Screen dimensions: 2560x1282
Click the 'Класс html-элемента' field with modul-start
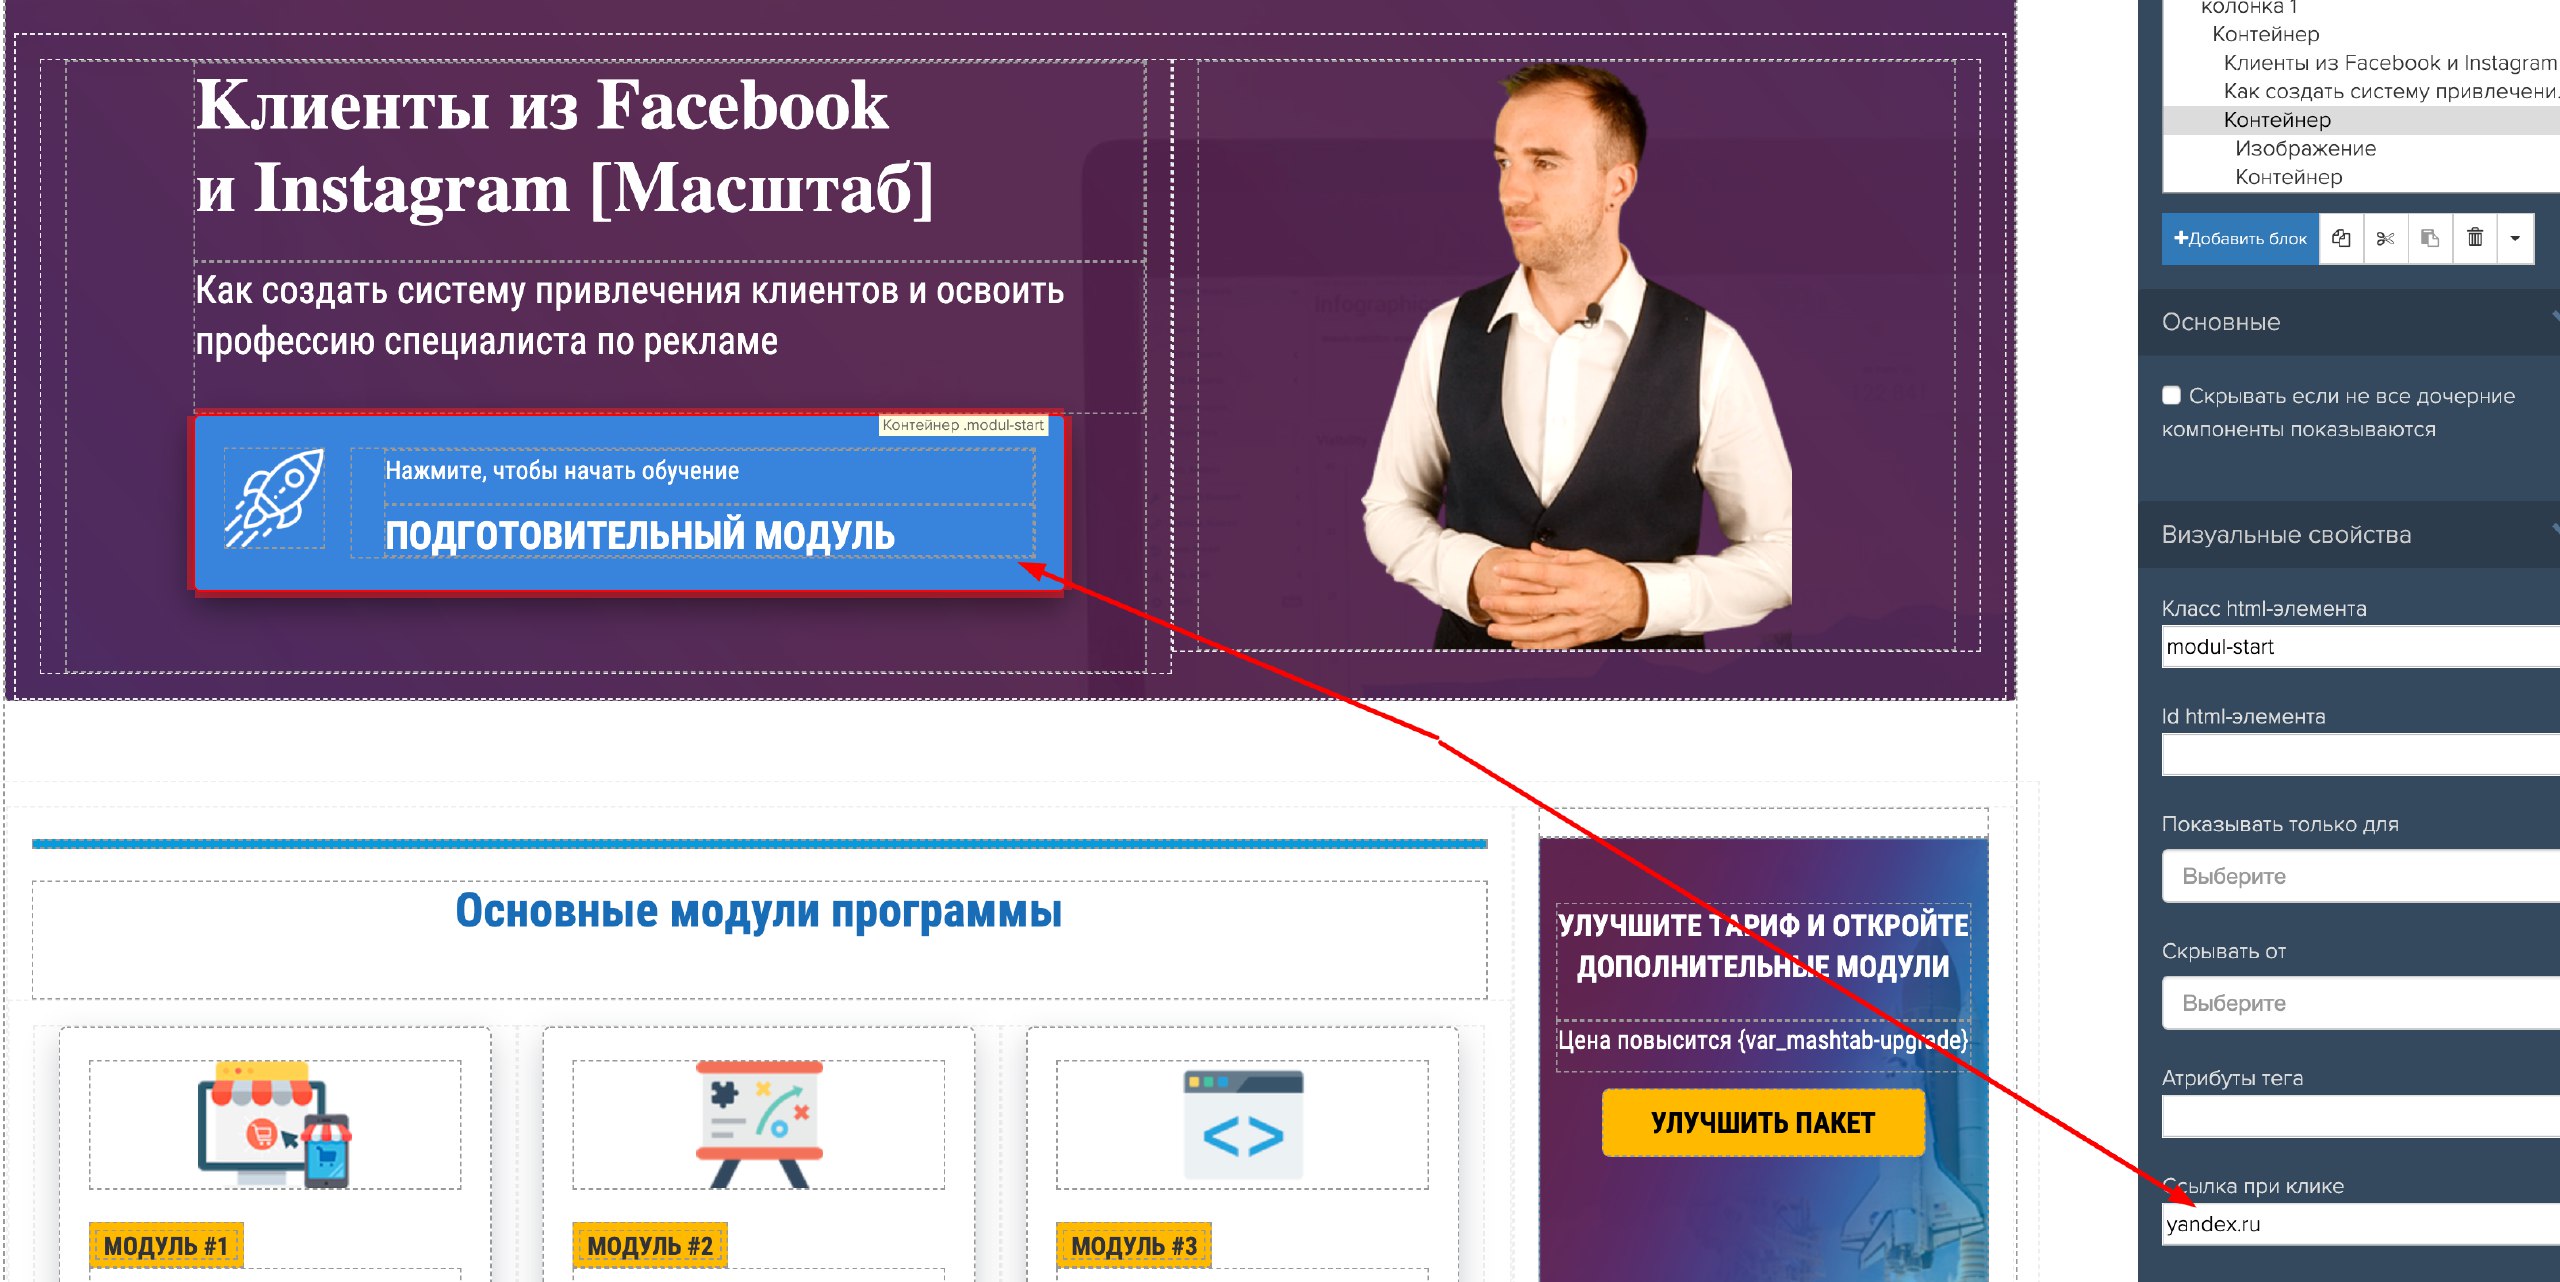pos(2361,647)
